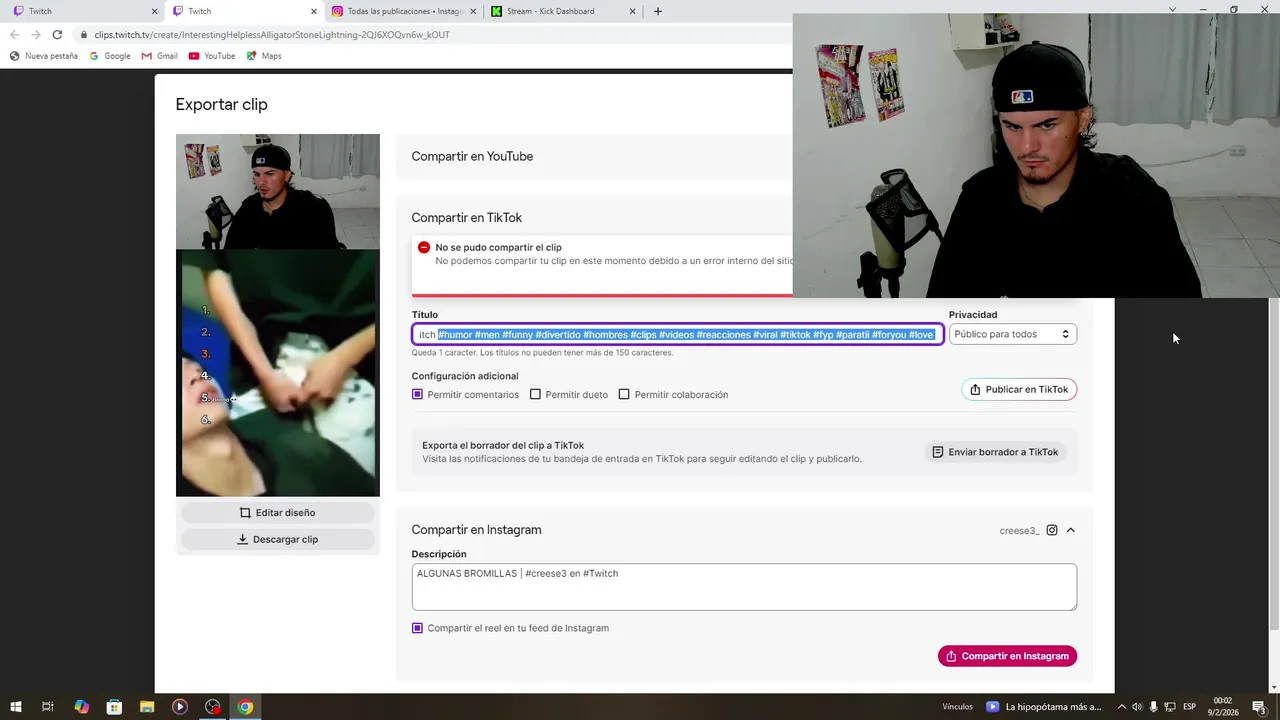
Task: Click the page vertical scrollbar
Action: point(1273,465)
